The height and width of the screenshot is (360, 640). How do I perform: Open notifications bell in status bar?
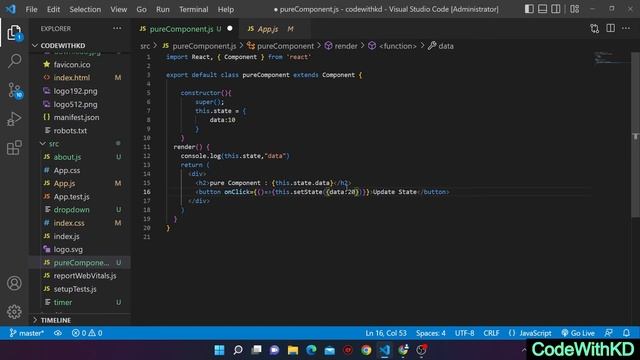(627, 333)
